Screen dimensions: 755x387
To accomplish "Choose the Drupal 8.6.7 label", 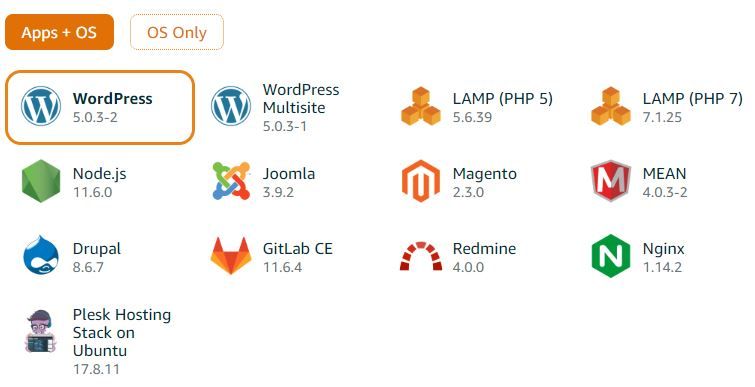I will point(97,257).
